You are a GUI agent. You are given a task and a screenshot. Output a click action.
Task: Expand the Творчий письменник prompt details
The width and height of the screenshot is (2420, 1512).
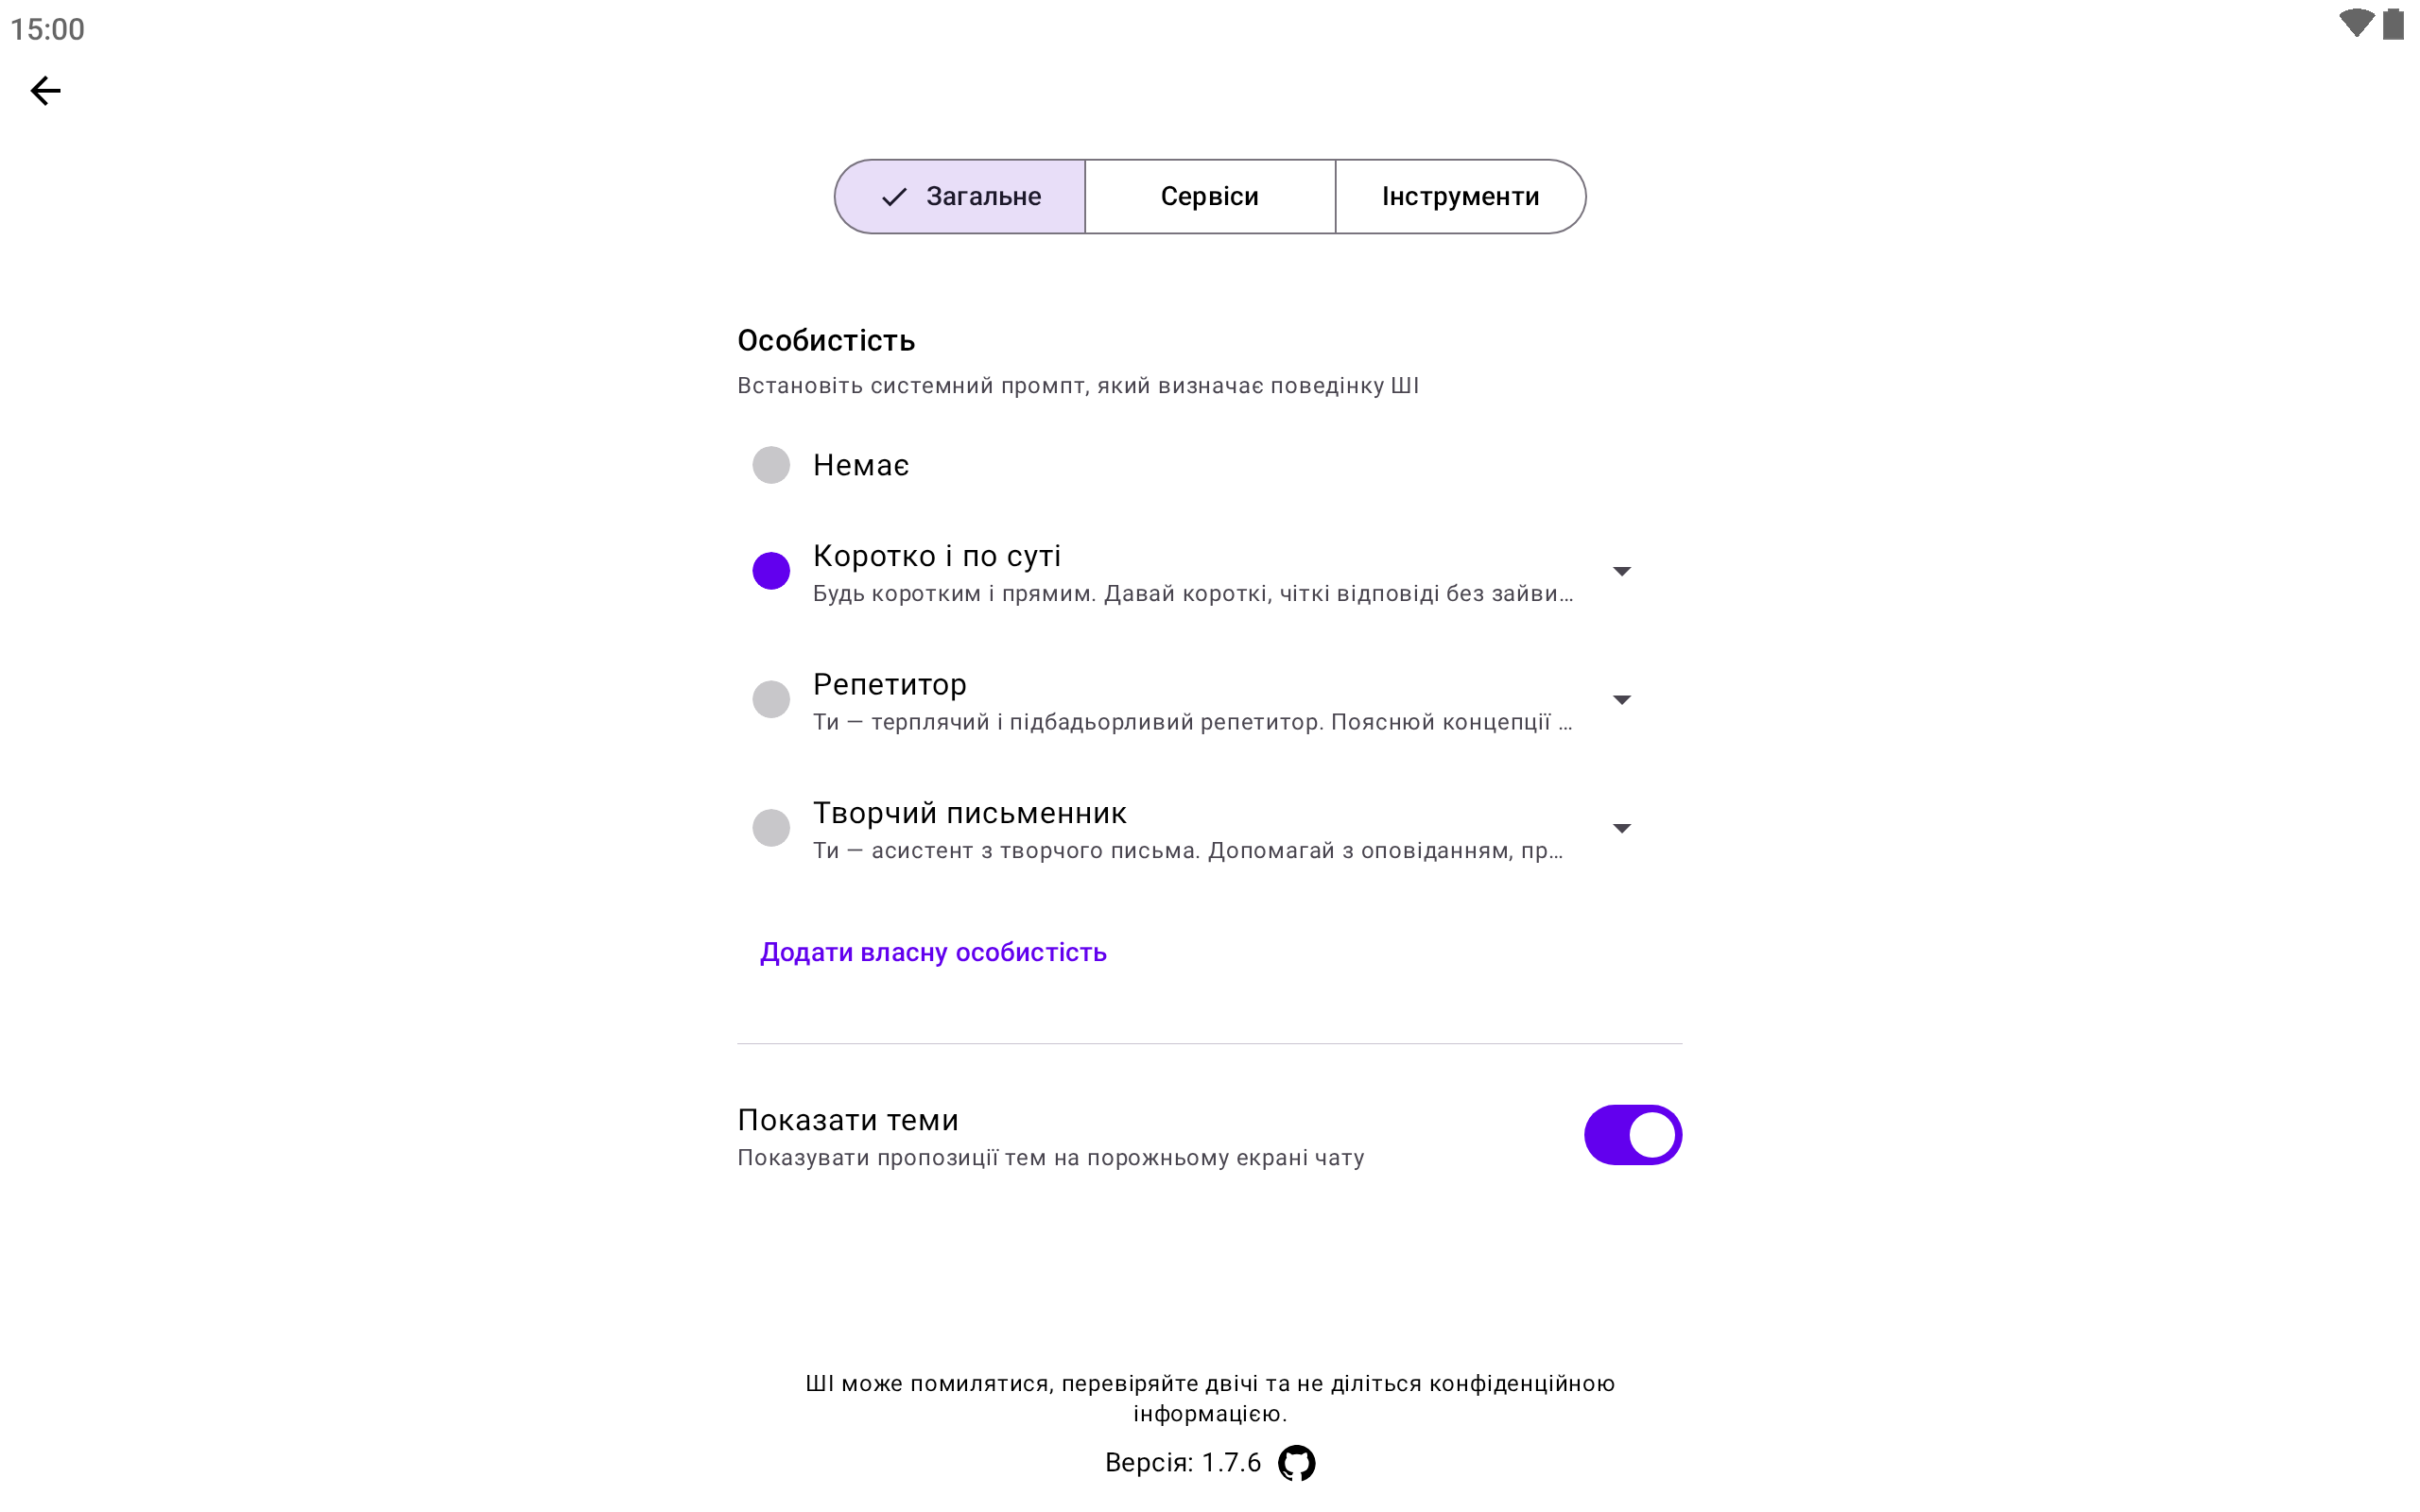(1622, 828)
